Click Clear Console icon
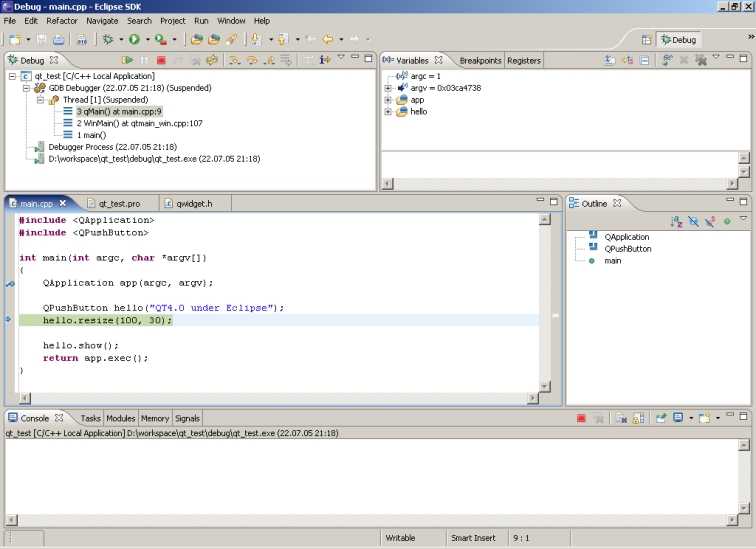The width and height of the screenshot is (756, 549). click(x=621, y=418)
